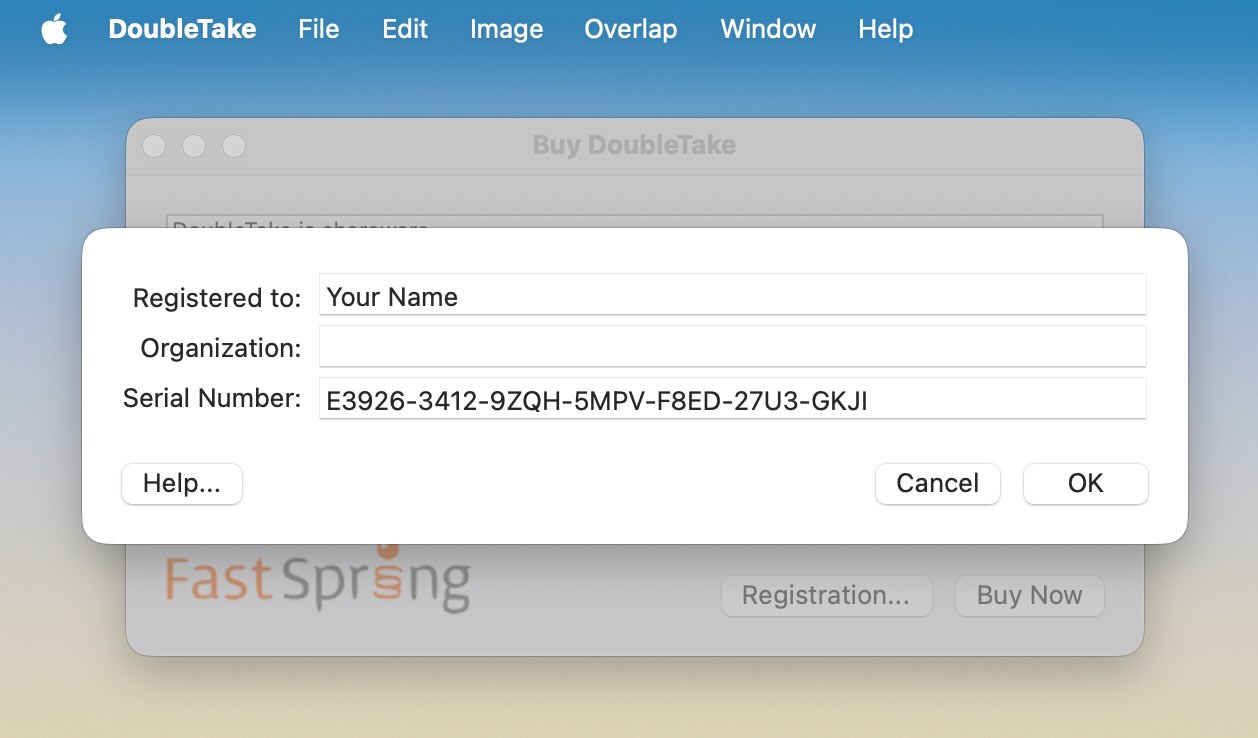Open the Overlap menu

pos(631,30)
